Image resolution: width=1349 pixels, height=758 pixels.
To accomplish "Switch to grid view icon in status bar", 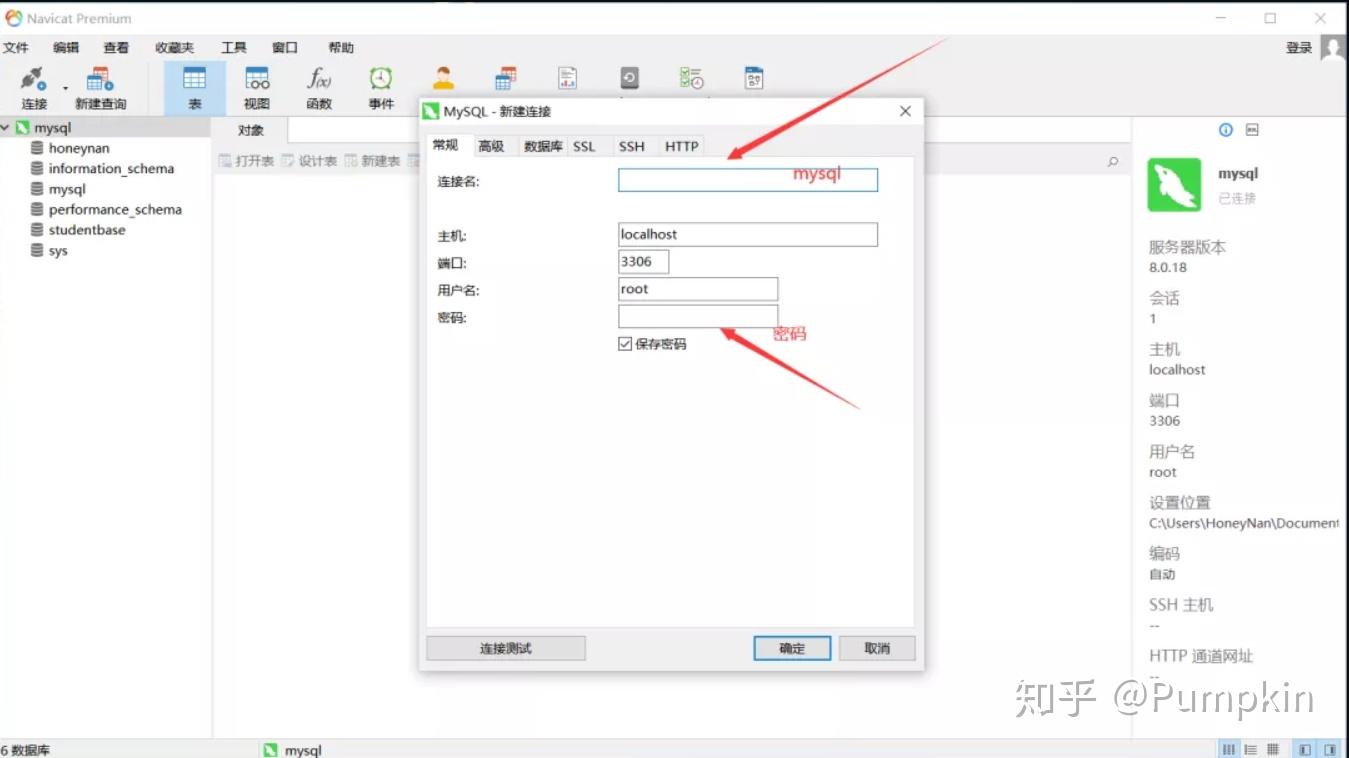I will click(x=1273, y=750).
